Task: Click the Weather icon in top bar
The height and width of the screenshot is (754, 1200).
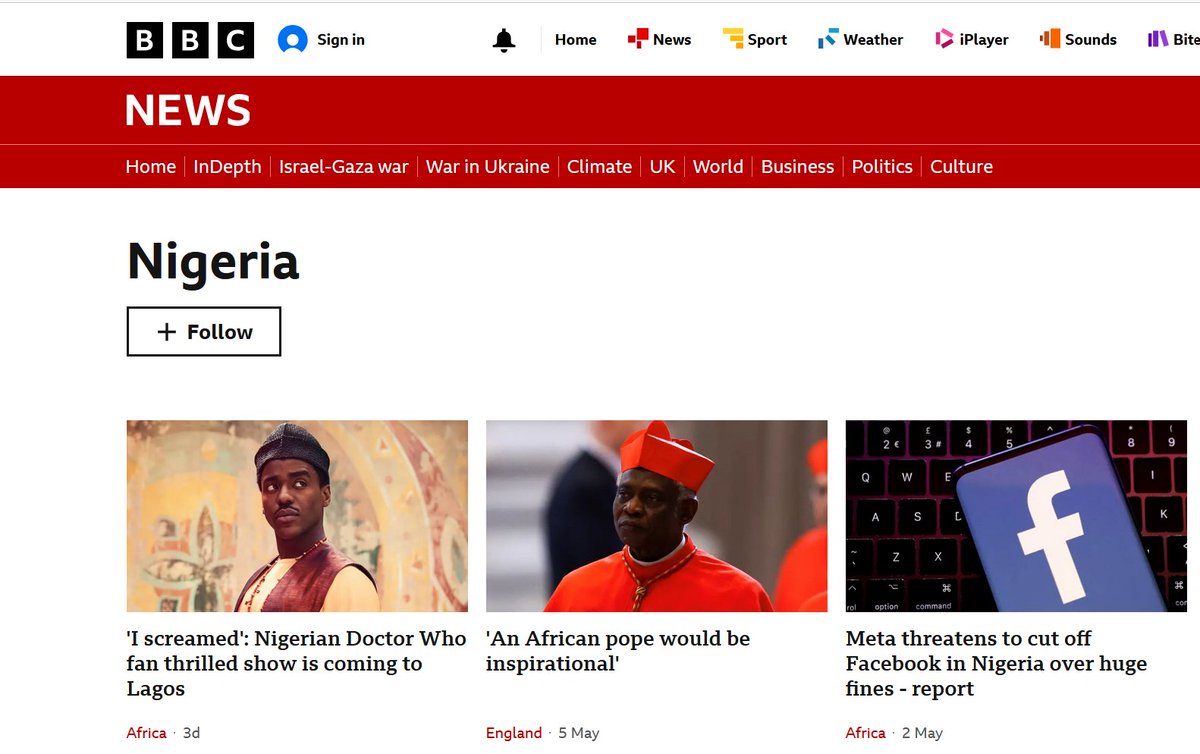Action: pos(828,39)
